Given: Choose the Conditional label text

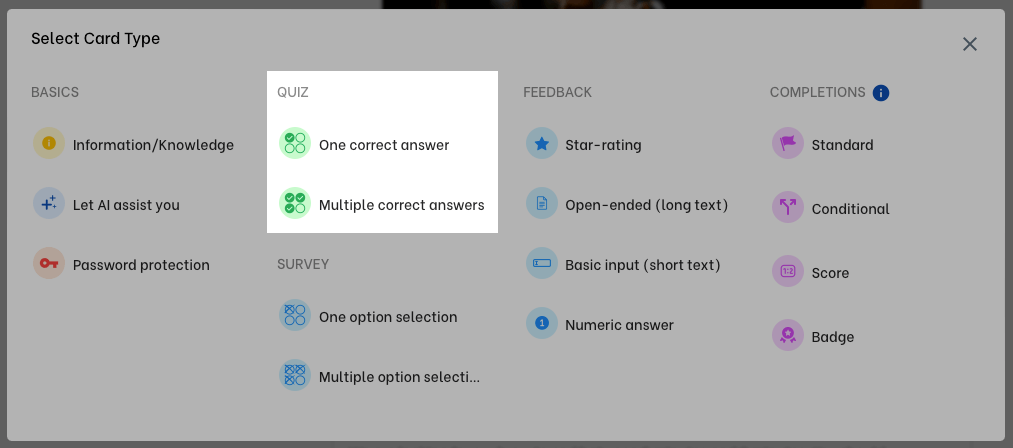Looking at the screenshot, I should pyautogui.click(x=850, y=209).
